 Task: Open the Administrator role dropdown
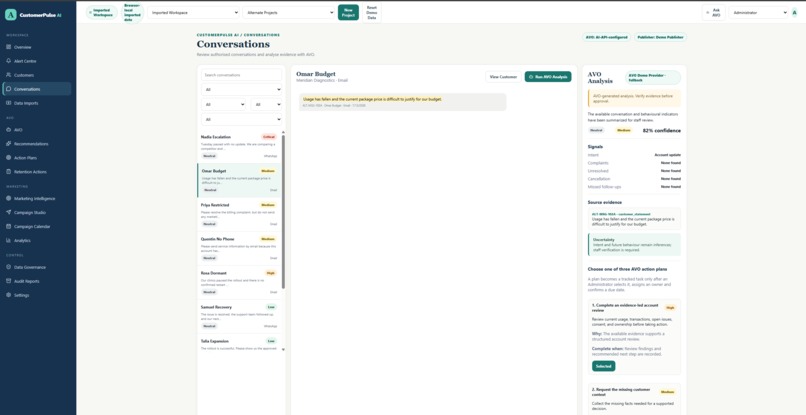(x=758, y=12)
